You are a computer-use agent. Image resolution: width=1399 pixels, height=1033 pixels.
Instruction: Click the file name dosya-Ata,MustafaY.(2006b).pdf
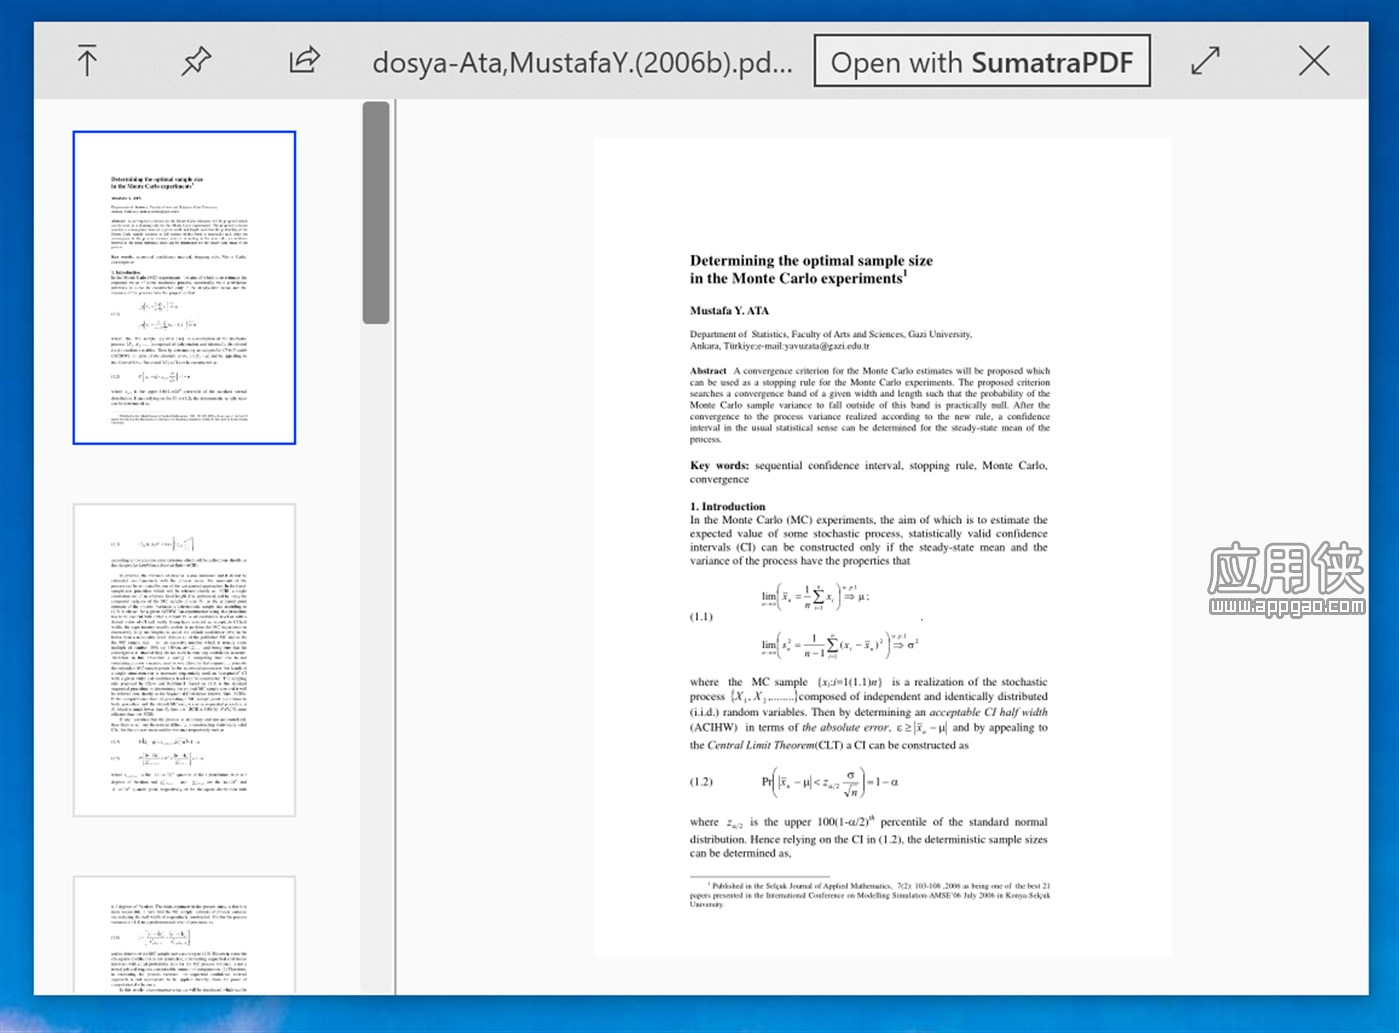[x=582, y=63]
